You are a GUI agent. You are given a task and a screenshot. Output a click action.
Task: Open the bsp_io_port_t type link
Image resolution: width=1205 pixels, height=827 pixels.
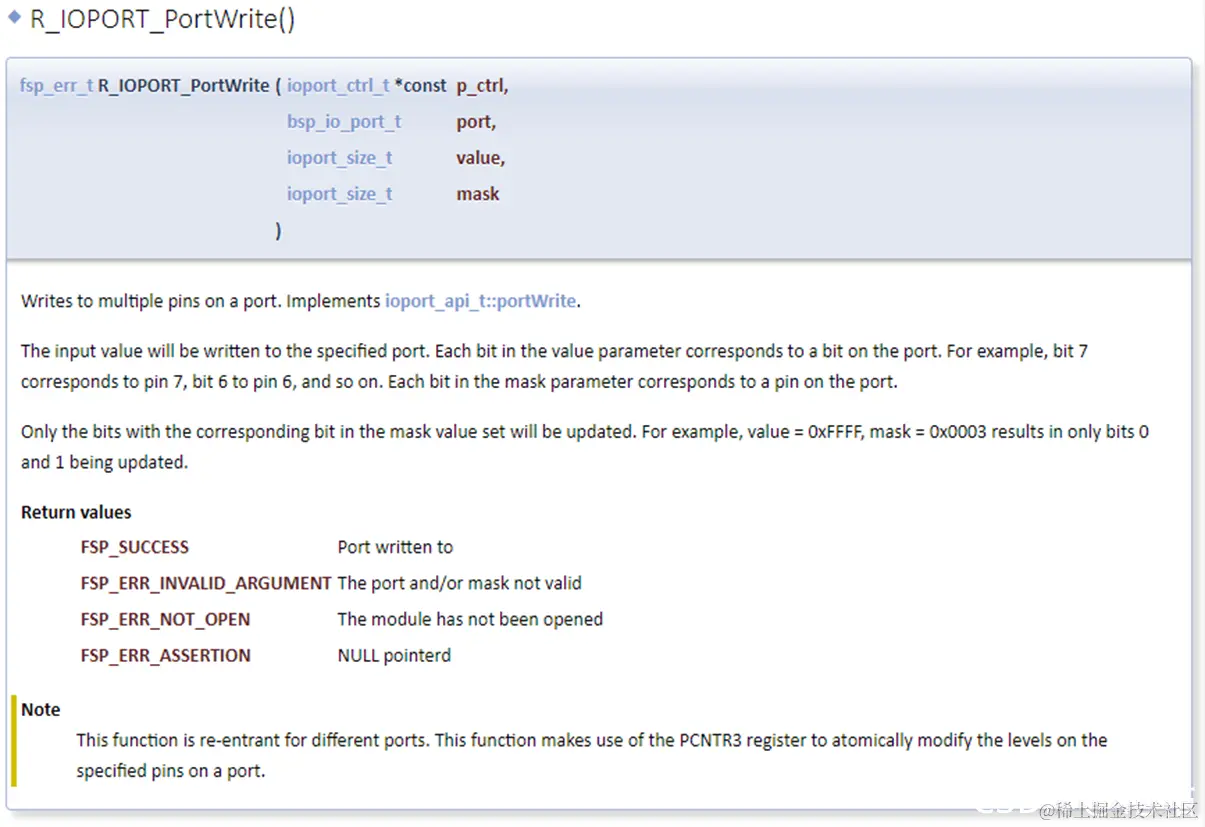[x=344, y=122]
